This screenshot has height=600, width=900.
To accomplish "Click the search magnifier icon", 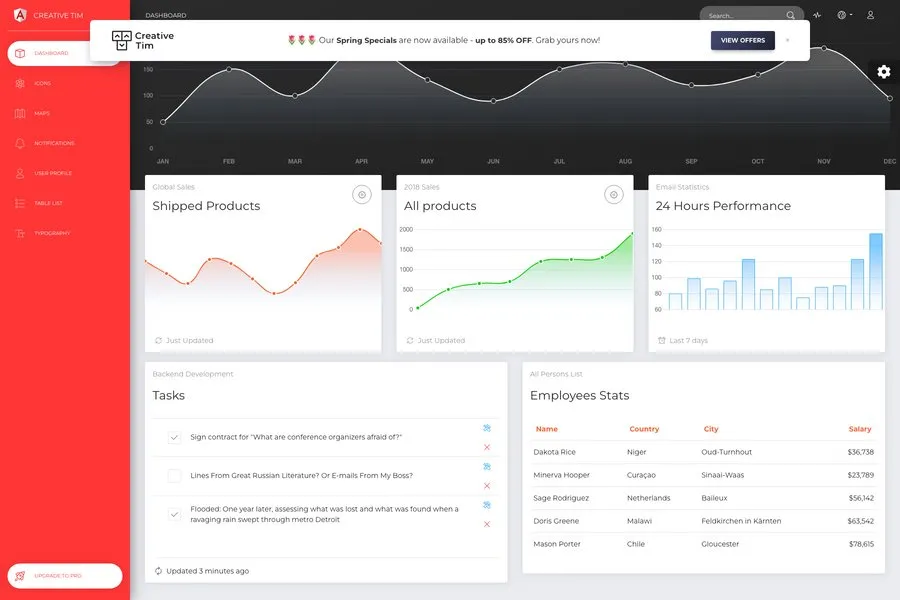I will coord(791,16).
